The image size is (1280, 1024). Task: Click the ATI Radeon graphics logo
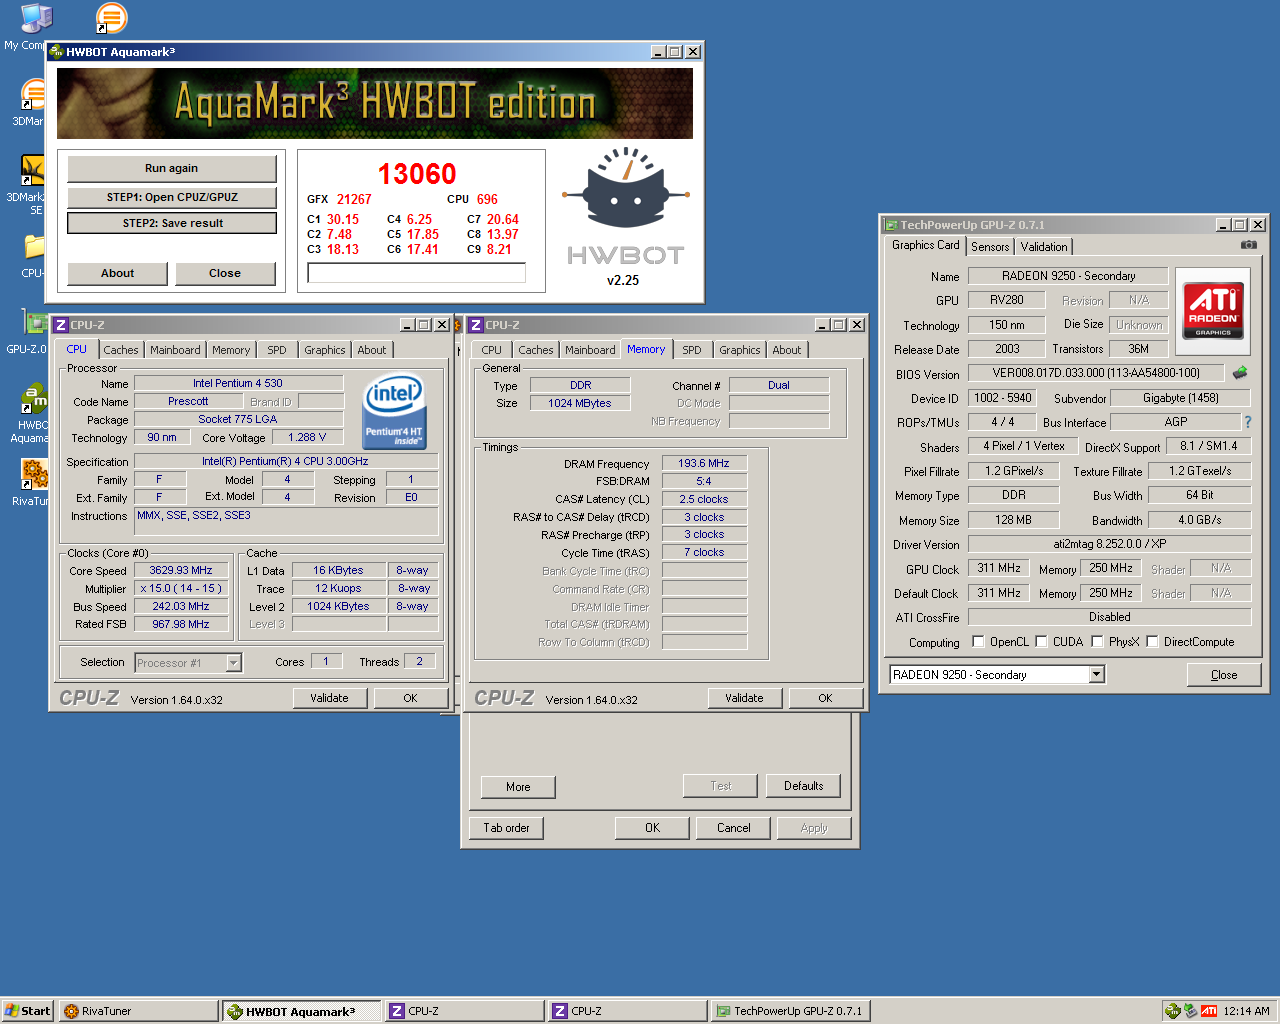tap(1213, 309)
